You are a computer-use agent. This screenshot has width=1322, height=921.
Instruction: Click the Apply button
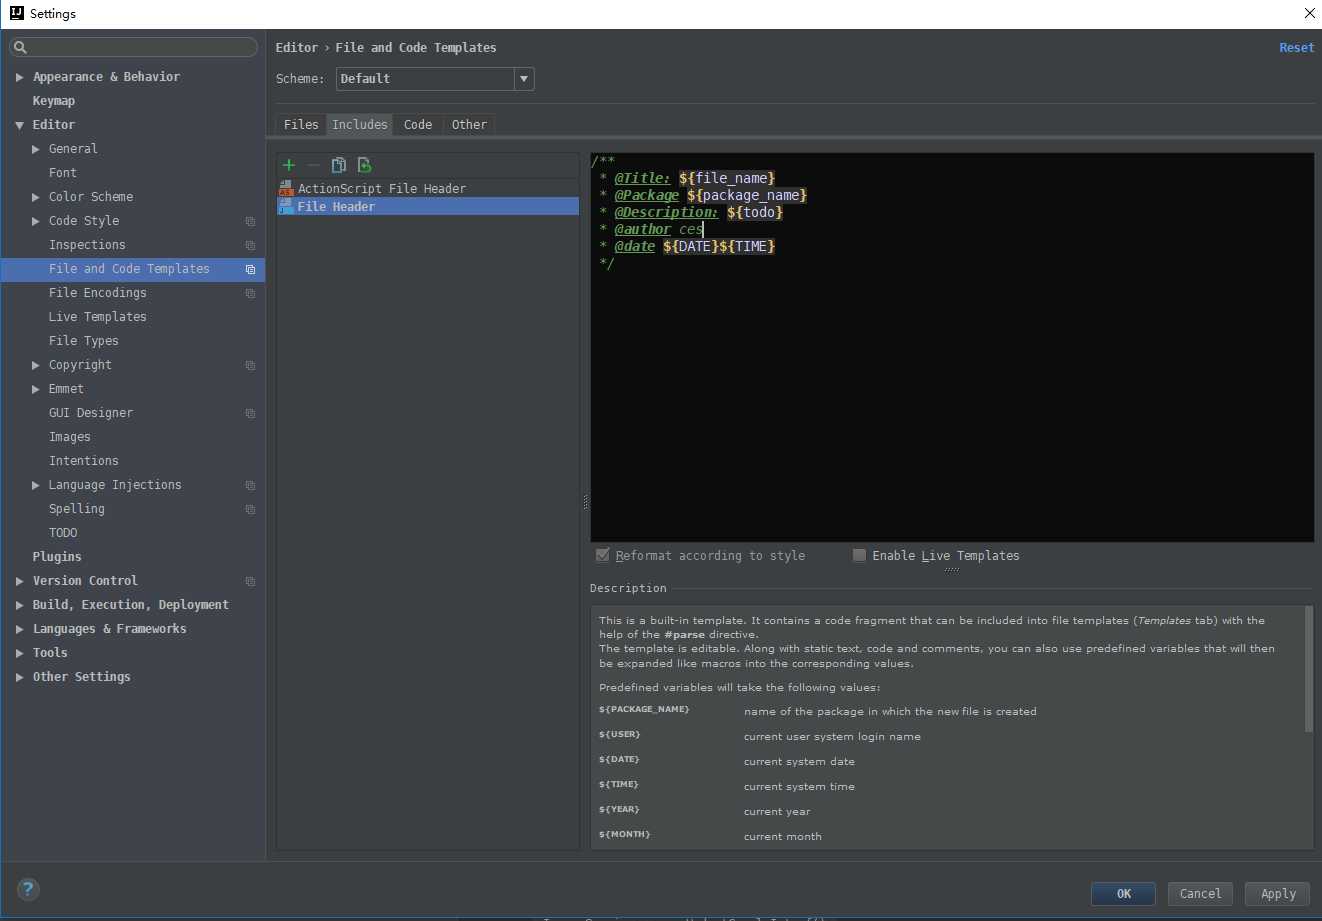pyautogui.click(x=1278, y=894)
